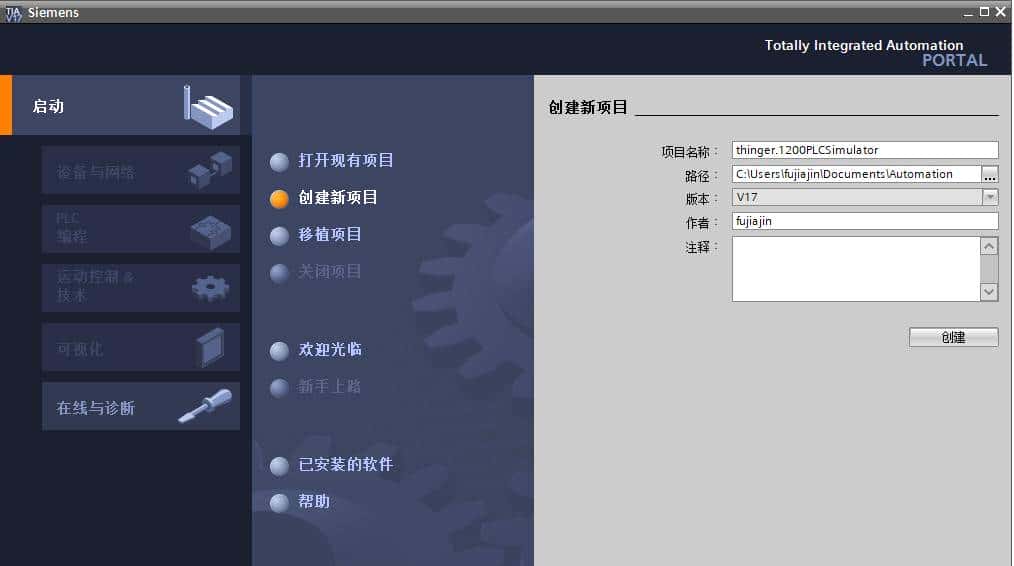Open 欢迎光临 welcome tour

330,349
